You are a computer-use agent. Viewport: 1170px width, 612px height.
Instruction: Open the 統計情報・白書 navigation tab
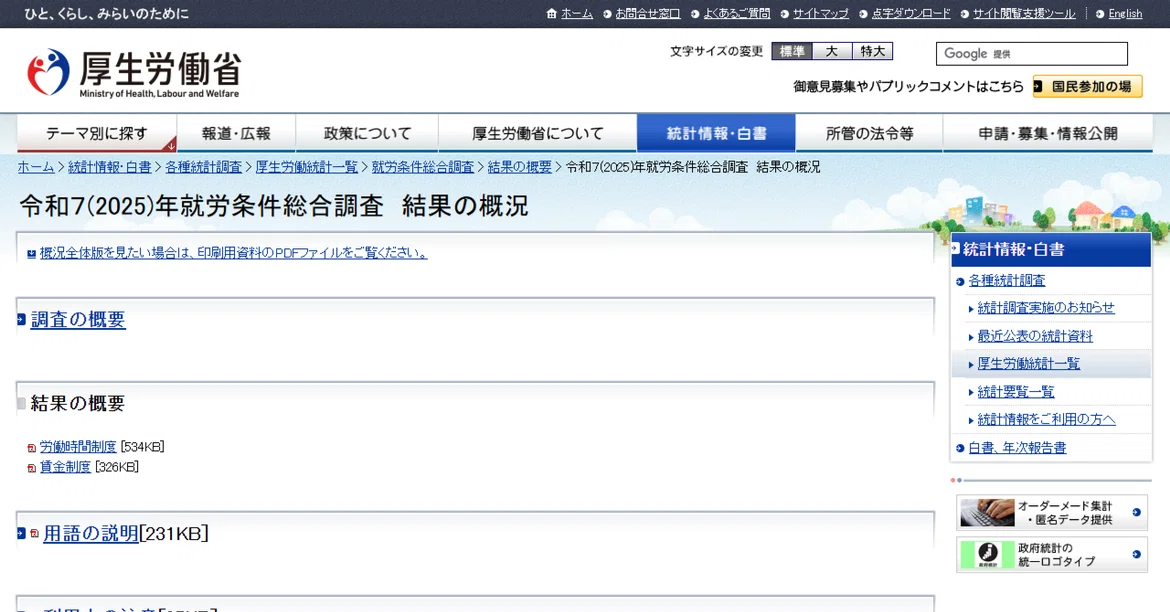[716, 134]
